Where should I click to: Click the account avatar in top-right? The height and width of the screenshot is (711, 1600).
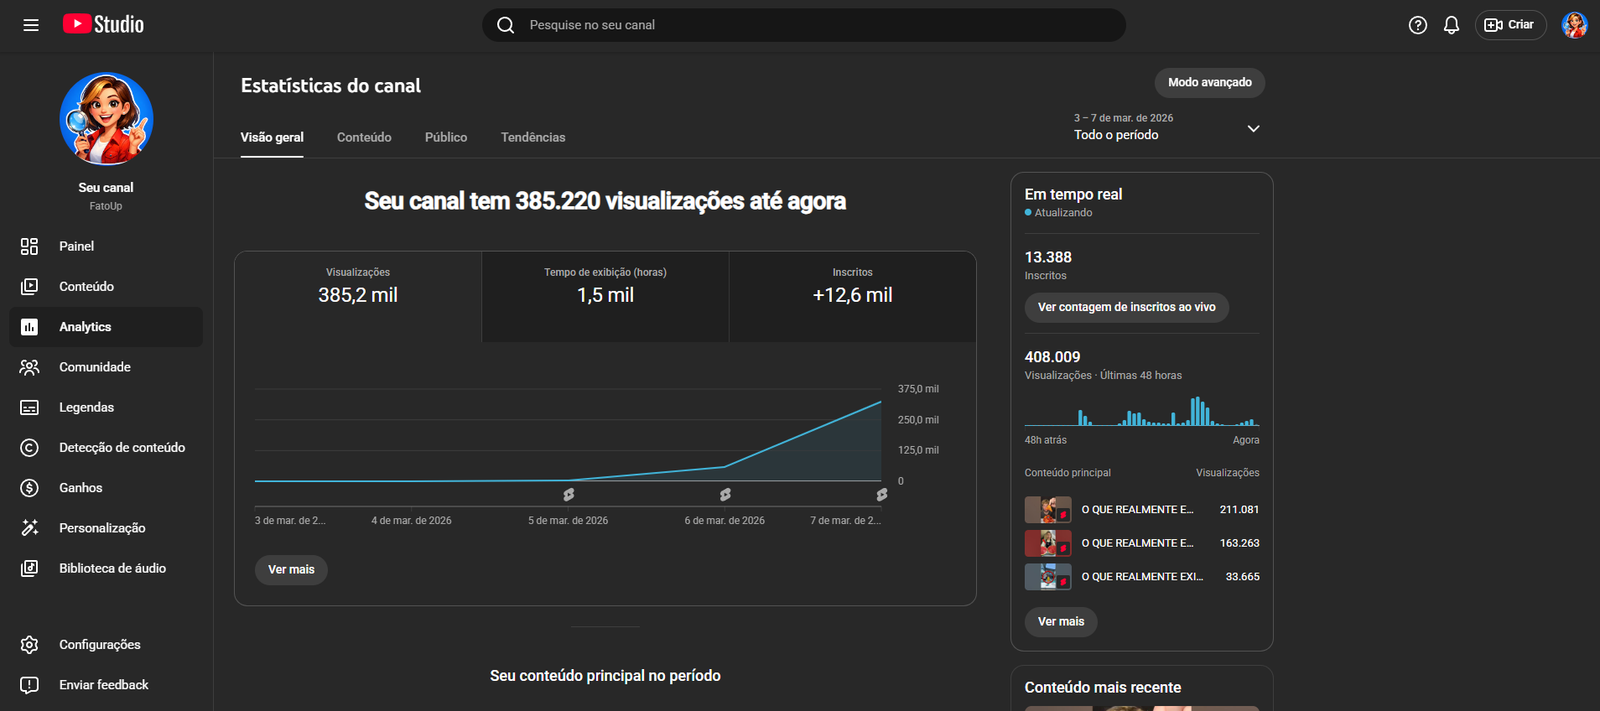pyautogui.click(x=1574, y=25)
